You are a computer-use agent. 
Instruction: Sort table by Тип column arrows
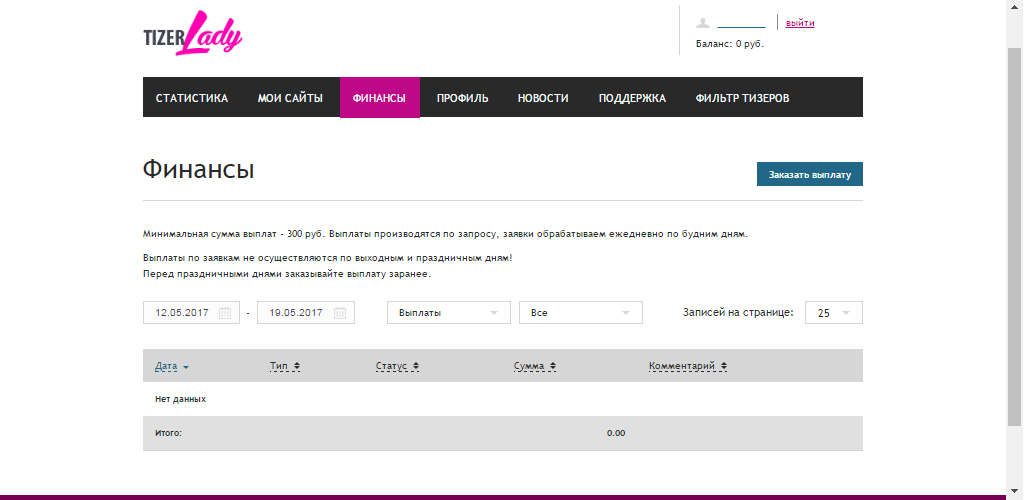pyautogui.click(x=296, y=367)
